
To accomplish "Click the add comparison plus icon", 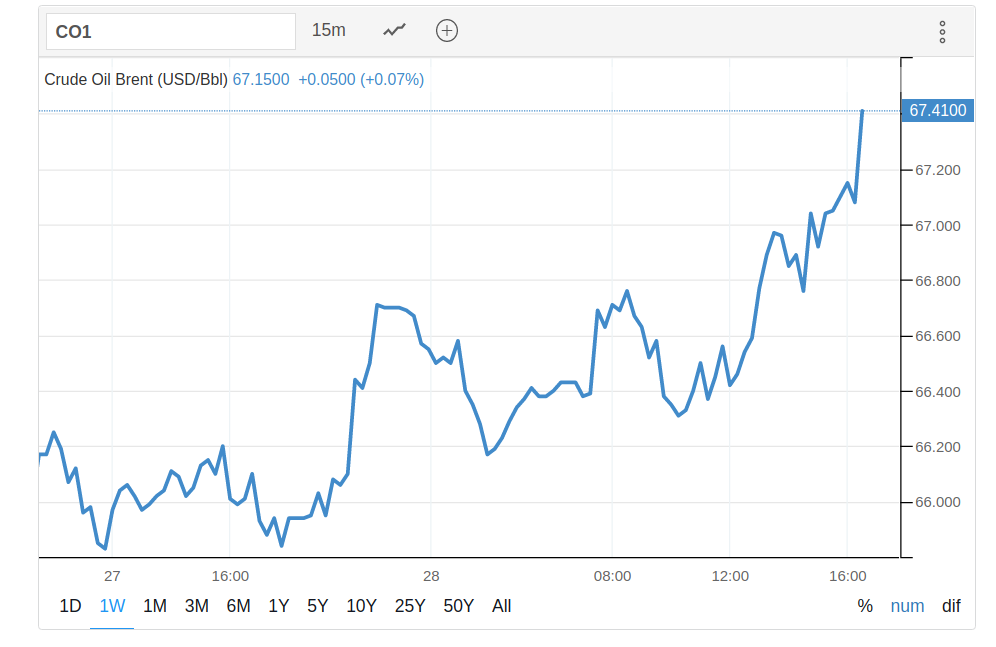I will pos(447,30).
